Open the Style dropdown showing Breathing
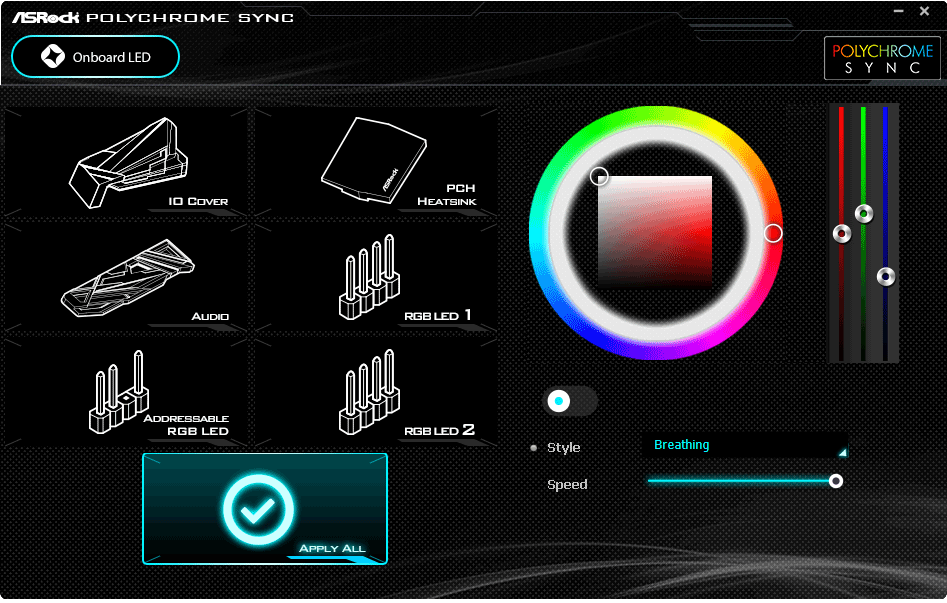The height and width of the screenshot is (603, 947). [x=747, y=445]
